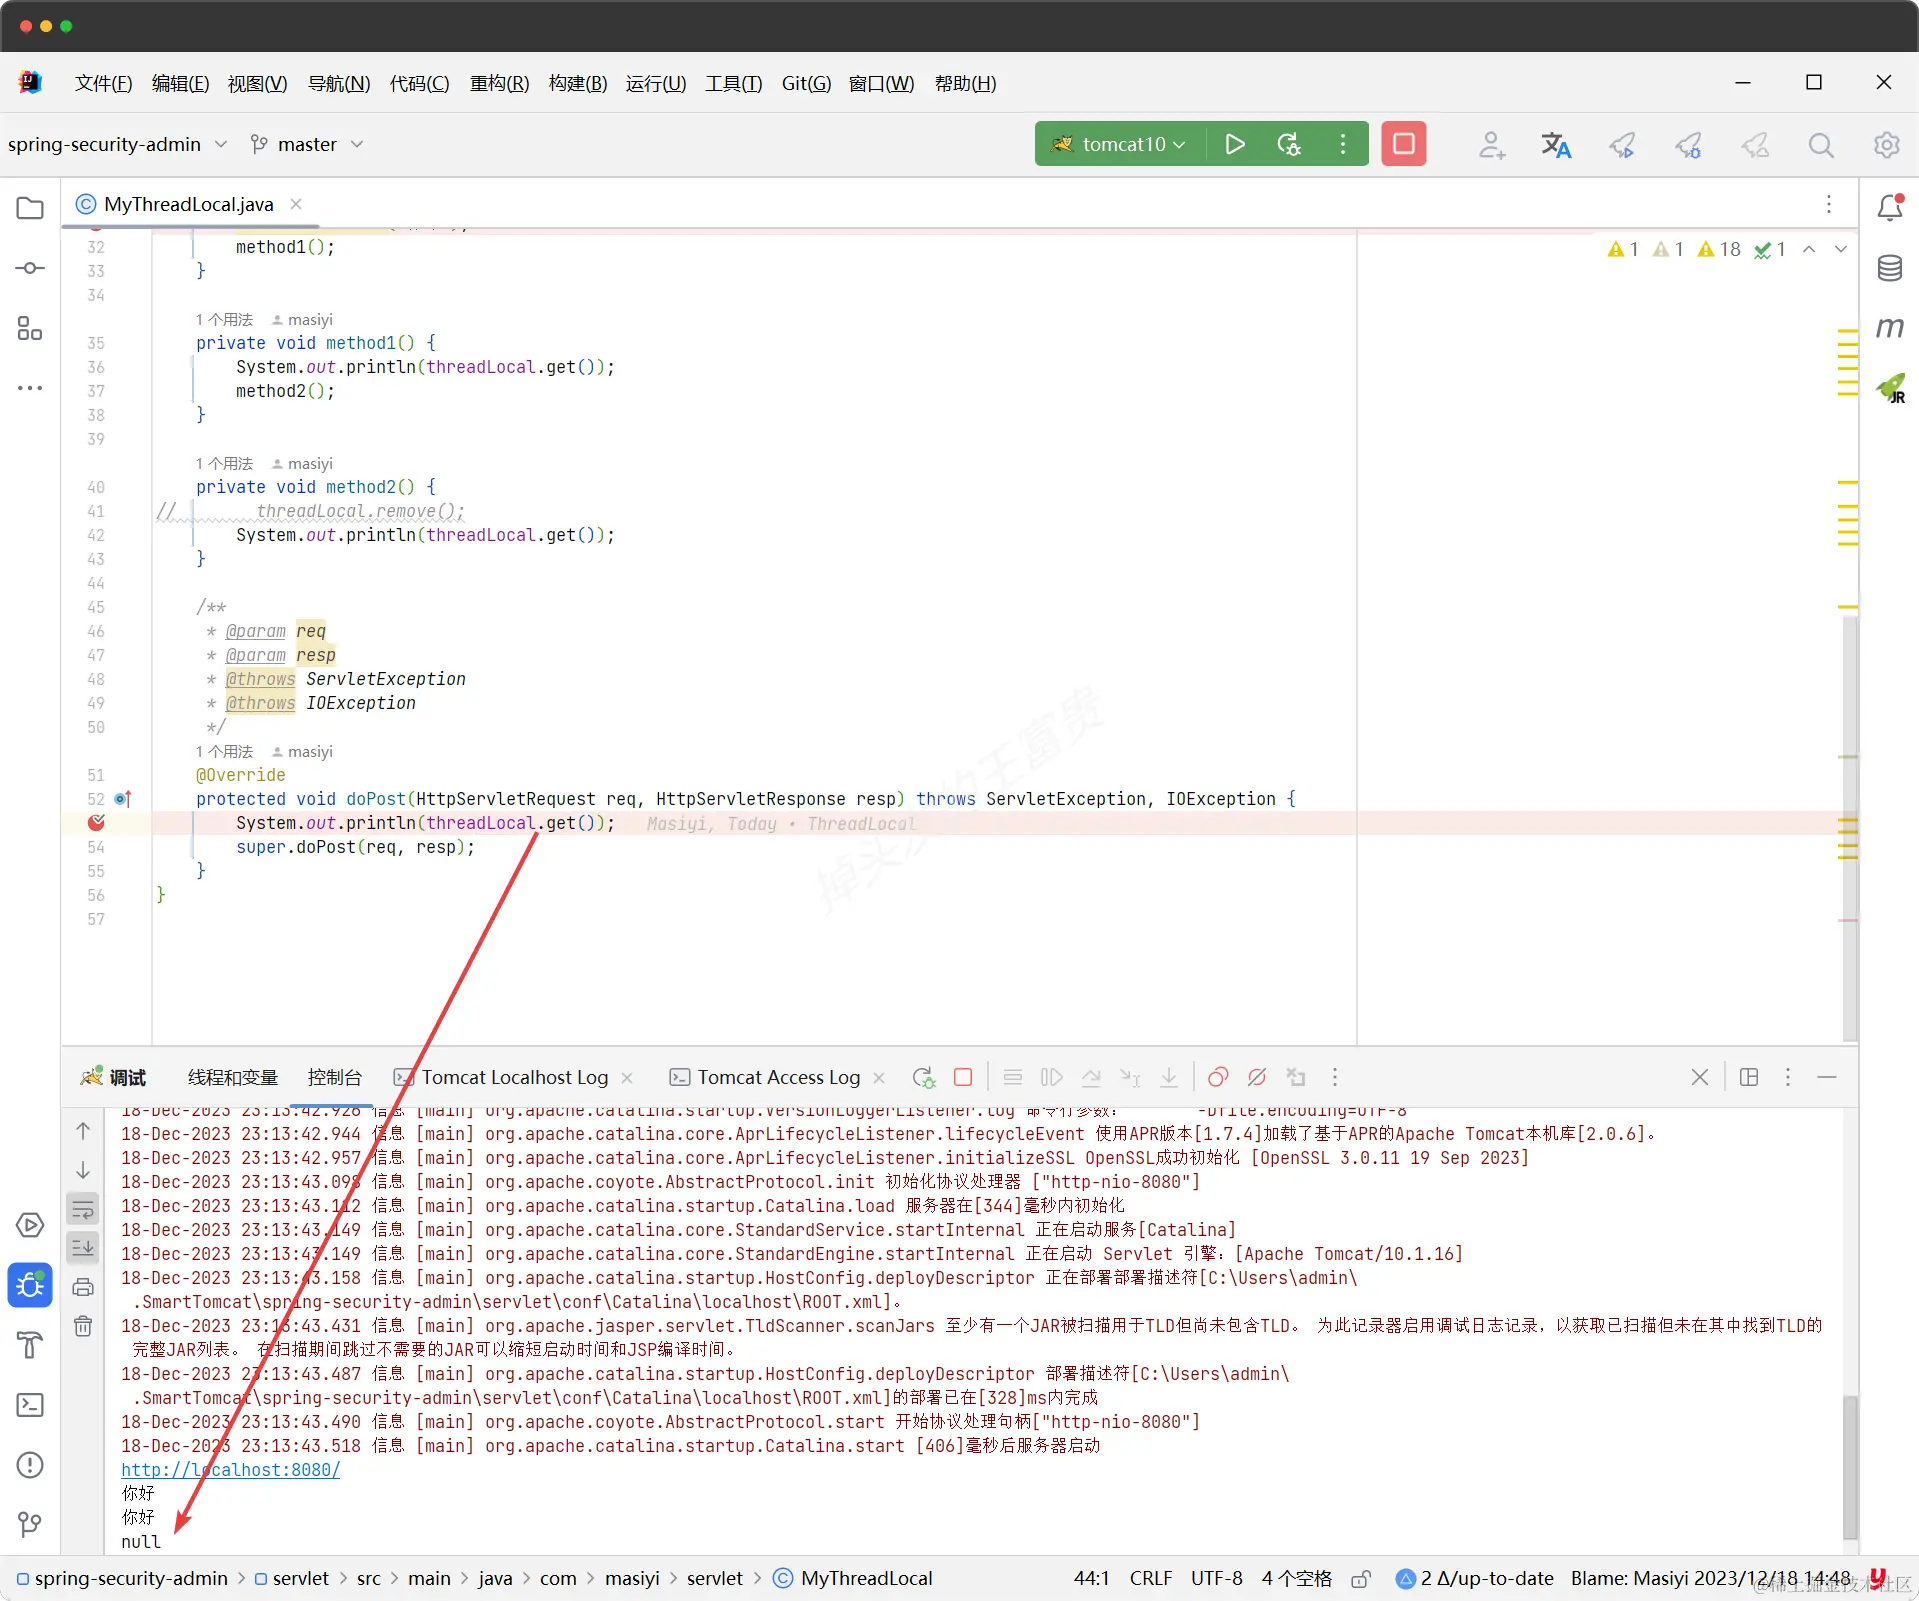Viewport: 1919px width, 1601px height.
Task: Click Print console icon
Action: [83, 1287]
